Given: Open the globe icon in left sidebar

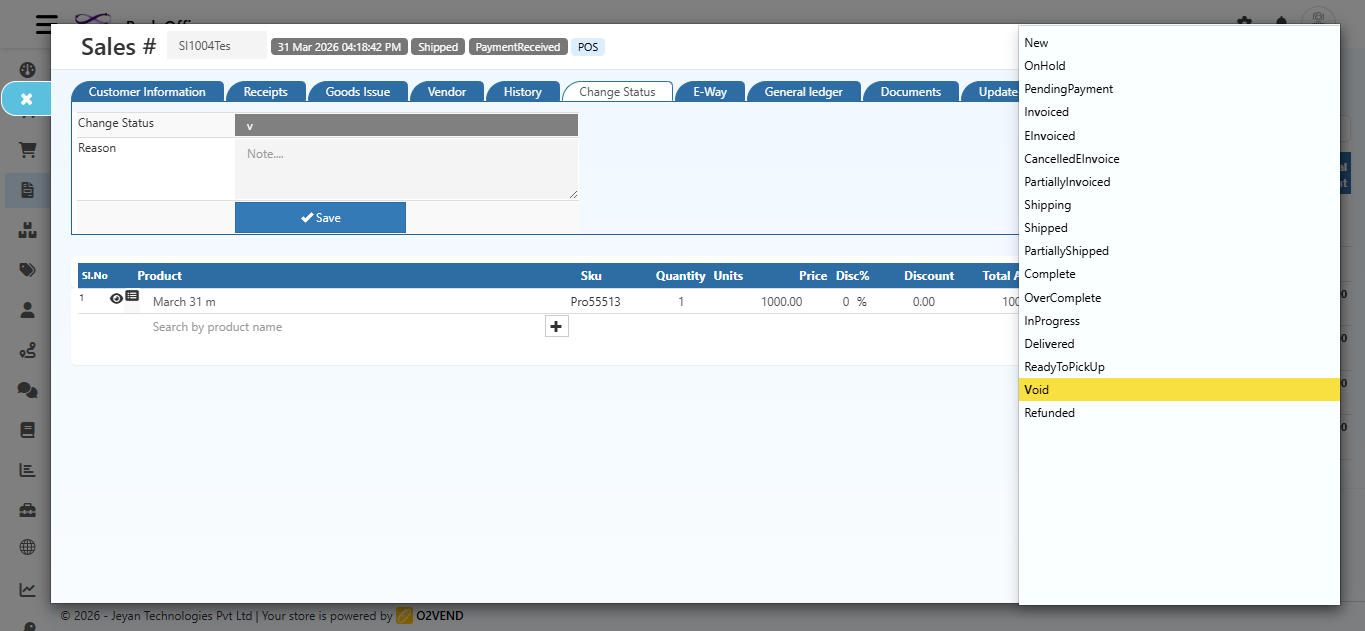Looking at the screenshot, I should click(x=27, y=547).
